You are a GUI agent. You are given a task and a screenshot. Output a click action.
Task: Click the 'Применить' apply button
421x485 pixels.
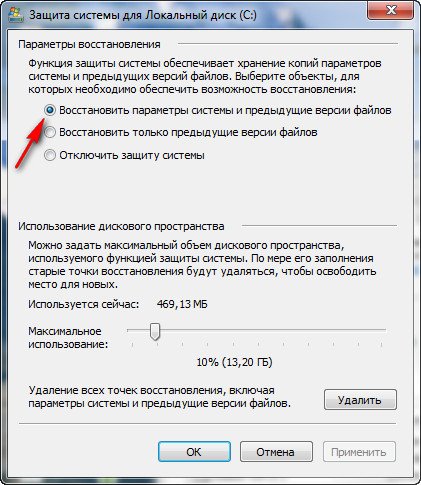(359, 452)
